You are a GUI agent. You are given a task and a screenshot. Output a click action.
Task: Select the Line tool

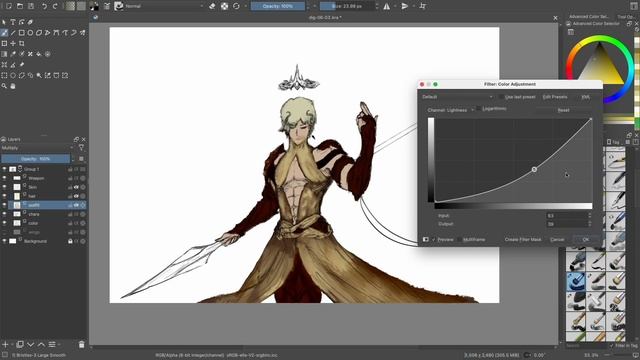pyautogui.click(x=13, y=33)
